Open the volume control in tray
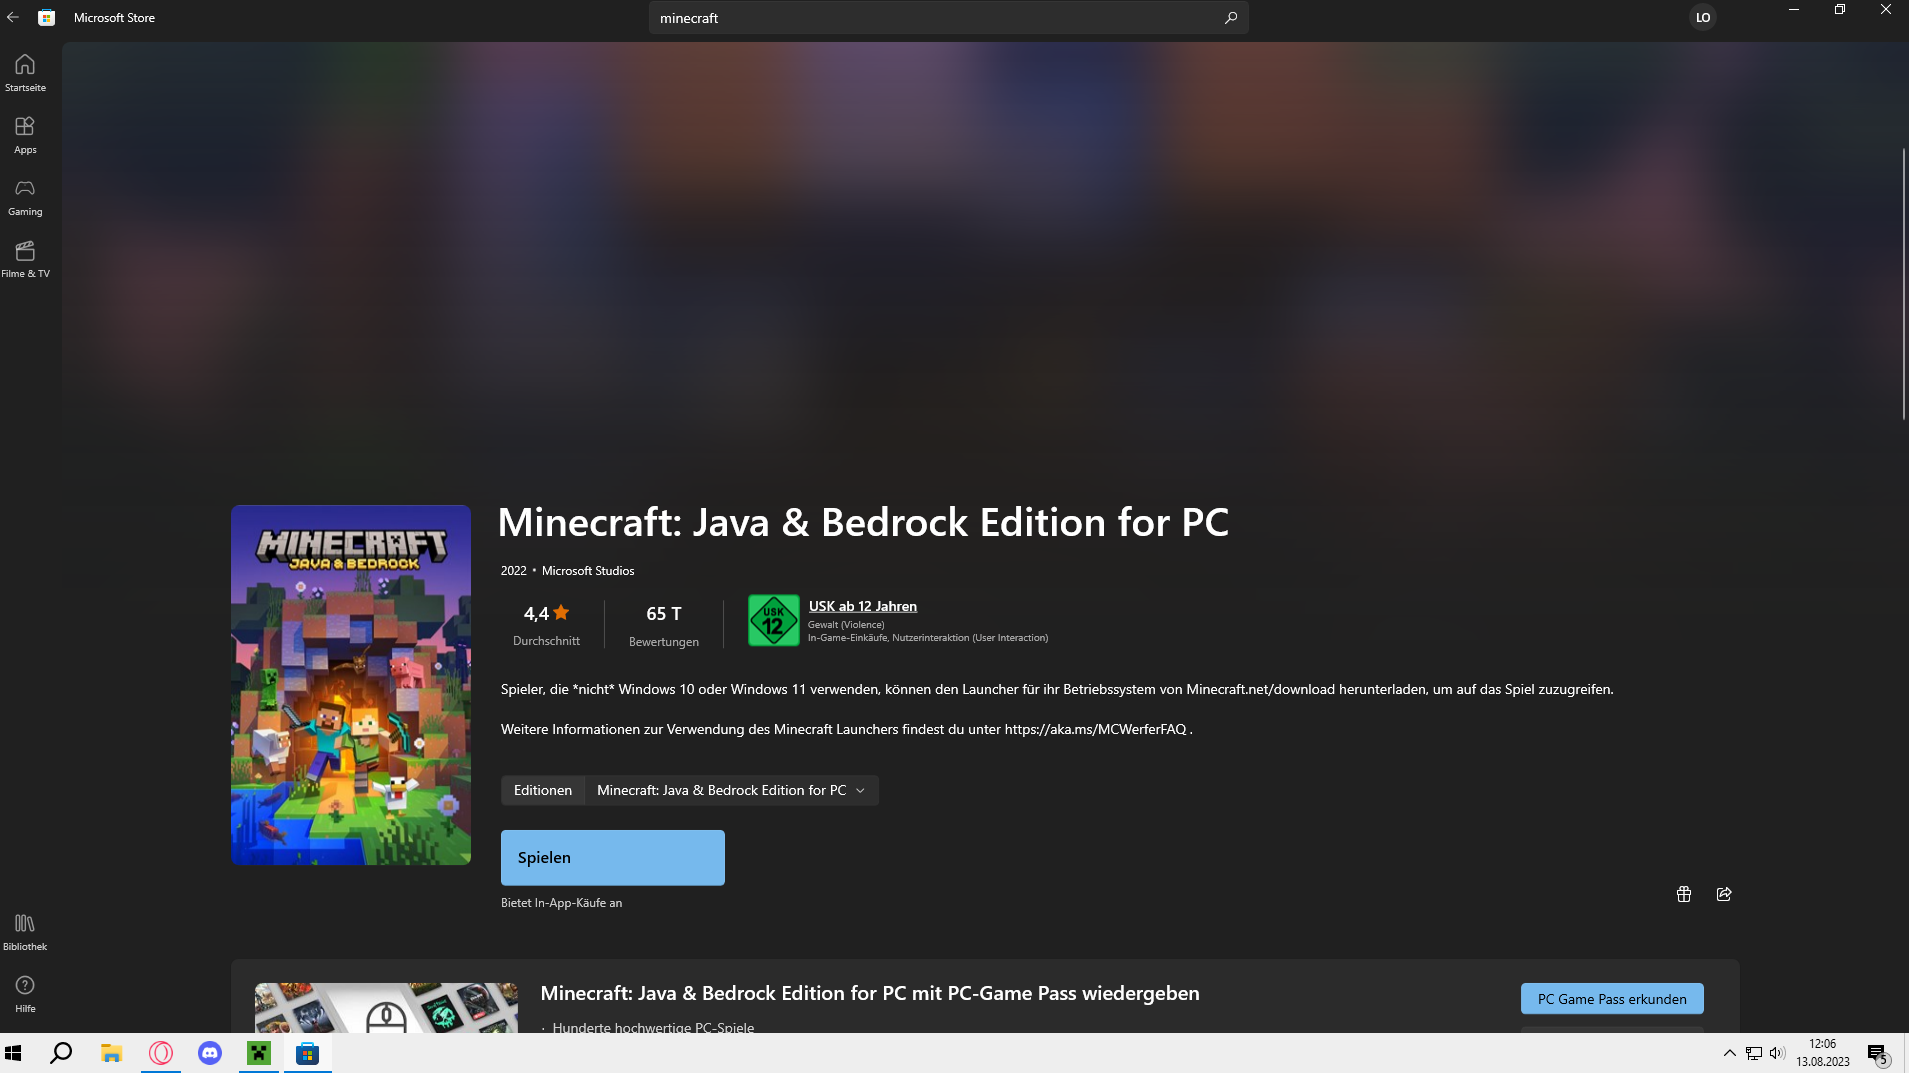This screenshot has width=1909, height=1073. [x=1777, y=1053]
